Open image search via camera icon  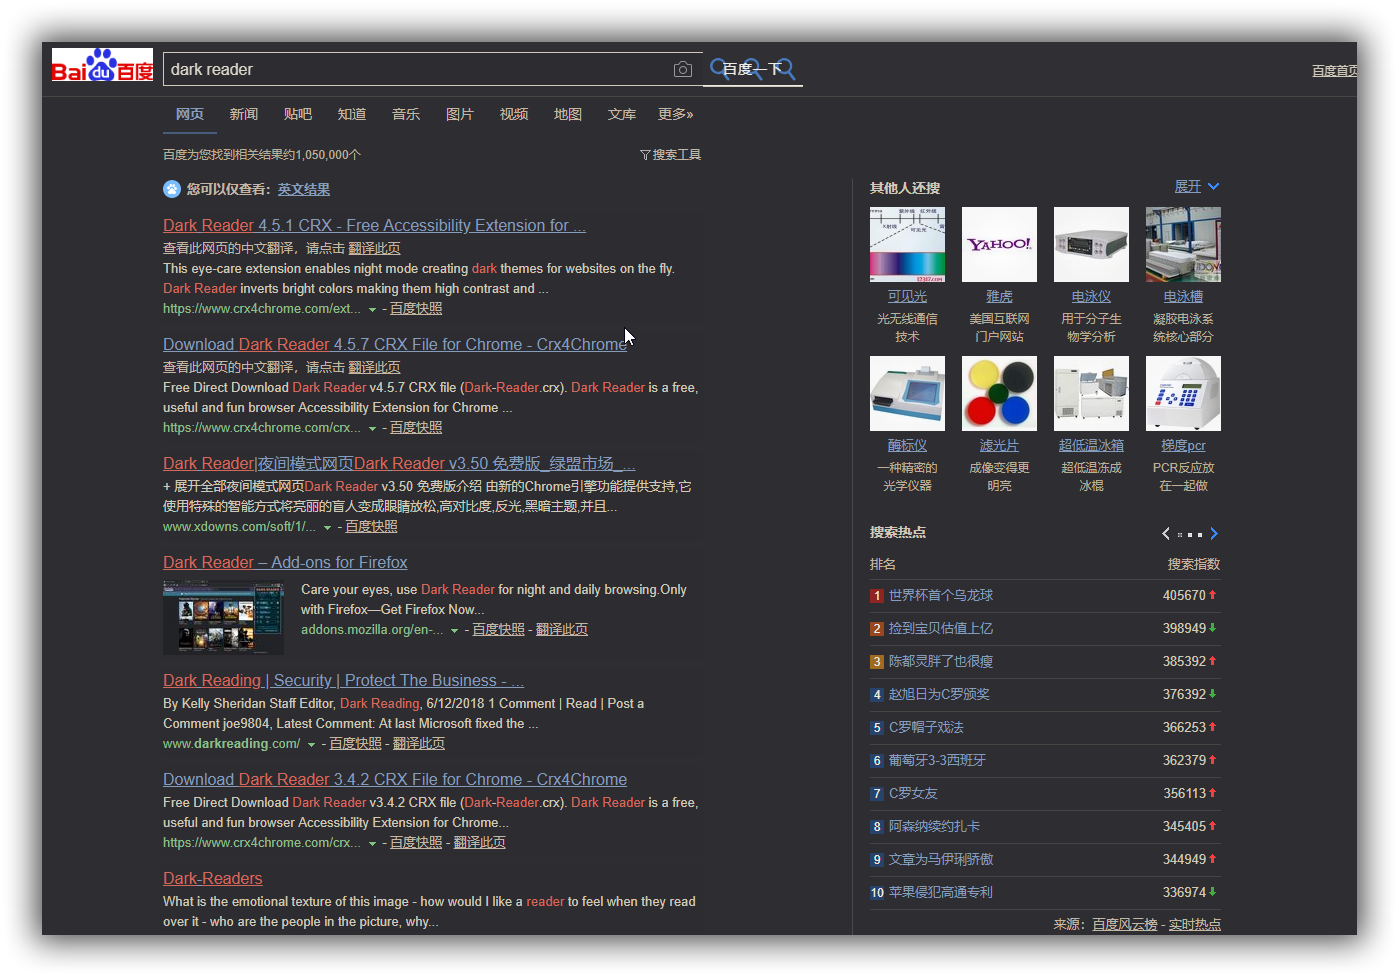[683, 69]
